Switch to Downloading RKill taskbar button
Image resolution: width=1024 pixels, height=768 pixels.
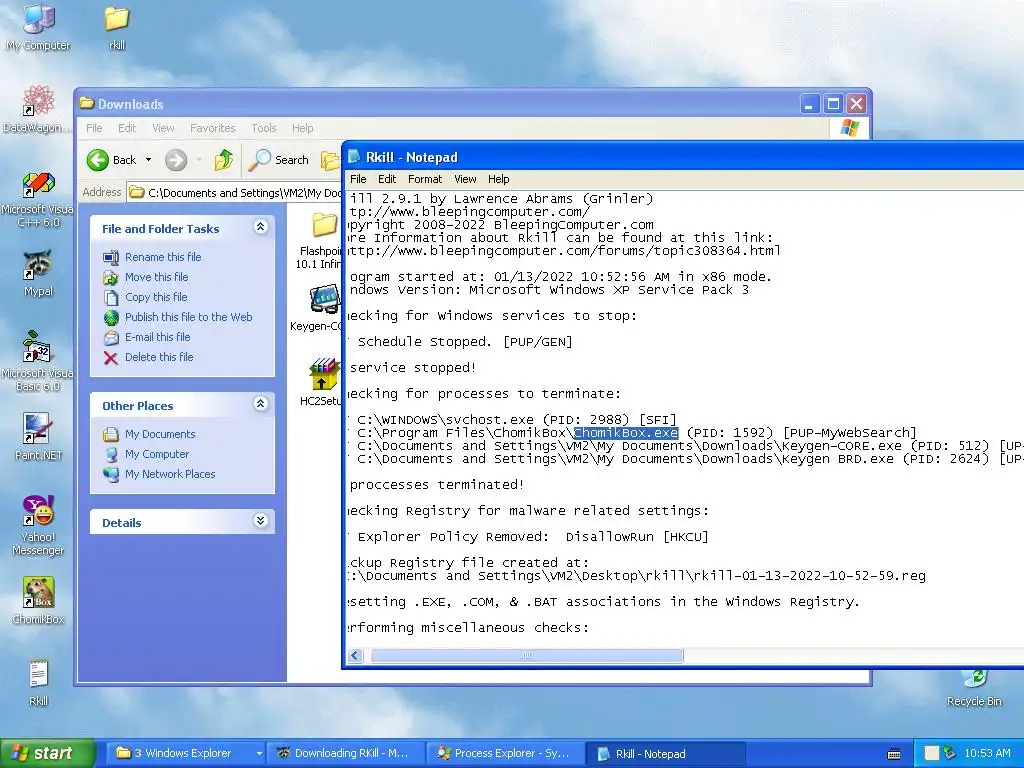346,753
